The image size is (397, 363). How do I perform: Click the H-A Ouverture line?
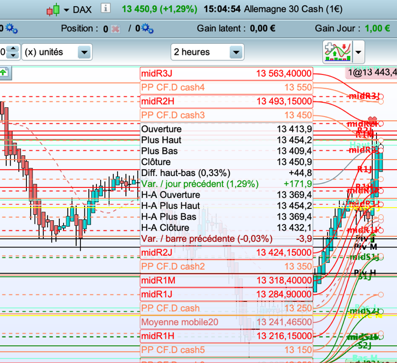point(226,195)
